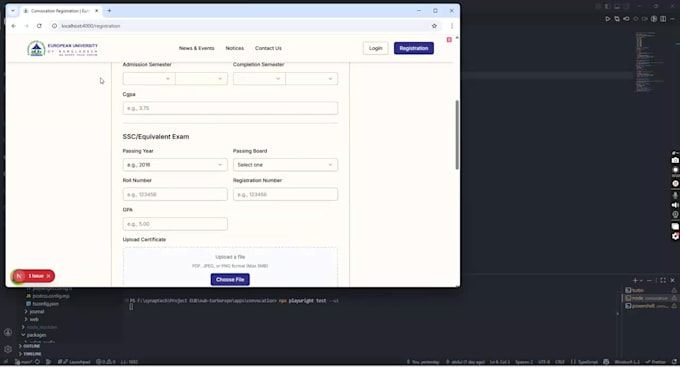Click errors and warnings status bar item
Image resolution: width=680 pixels, height=367 pixels.
point(105,362)
